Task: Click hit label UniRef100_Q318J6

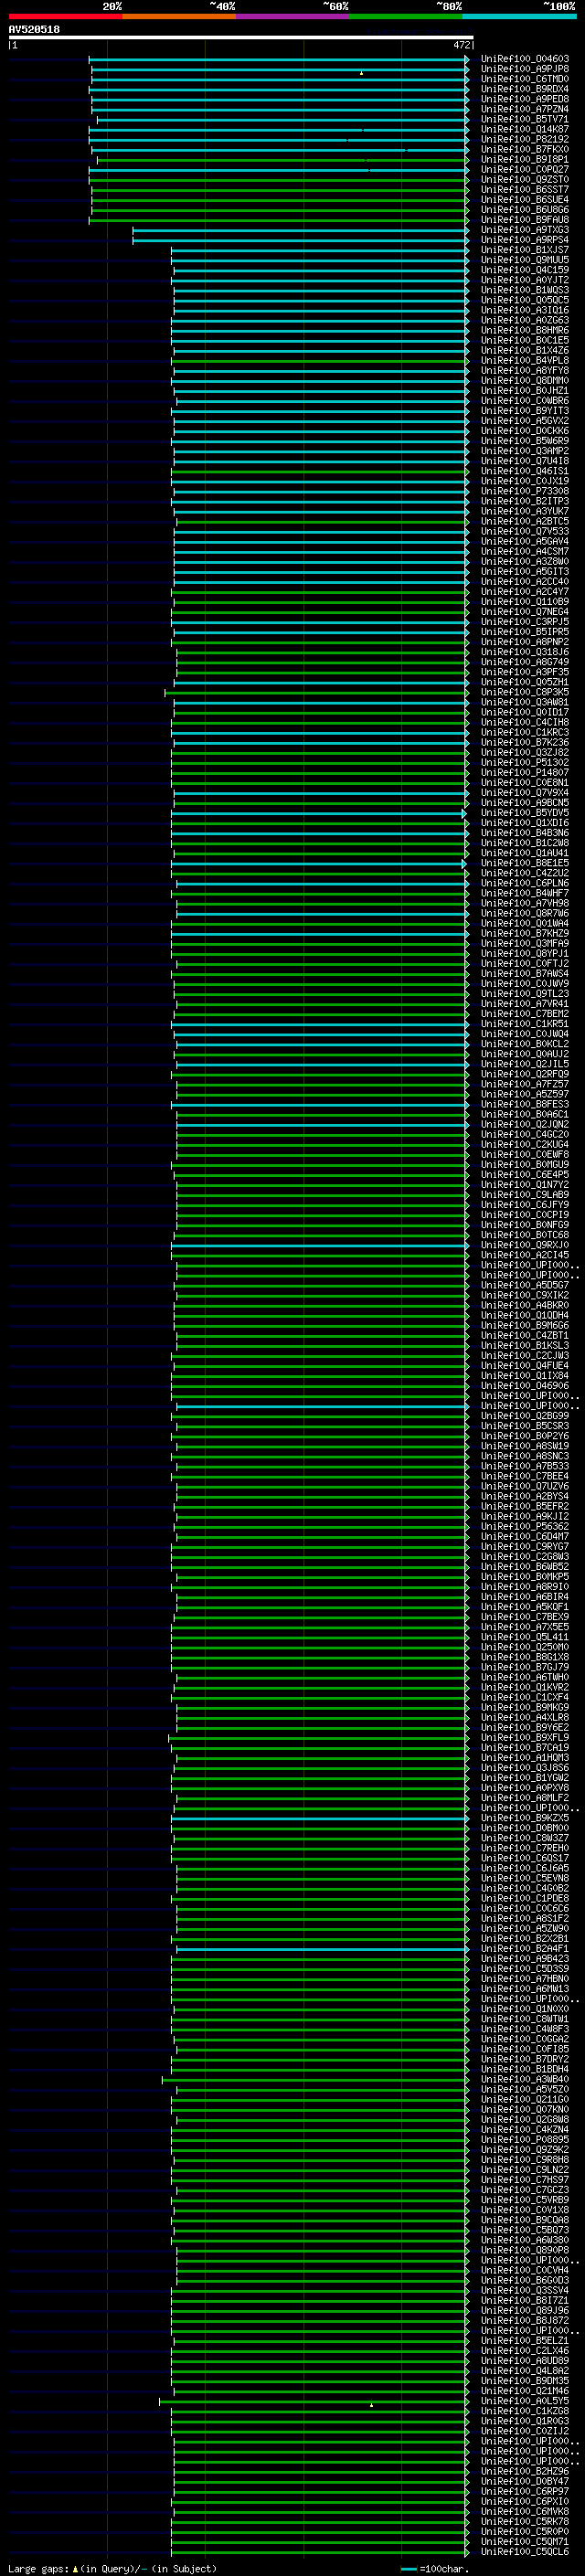Action: click(525, 652)
